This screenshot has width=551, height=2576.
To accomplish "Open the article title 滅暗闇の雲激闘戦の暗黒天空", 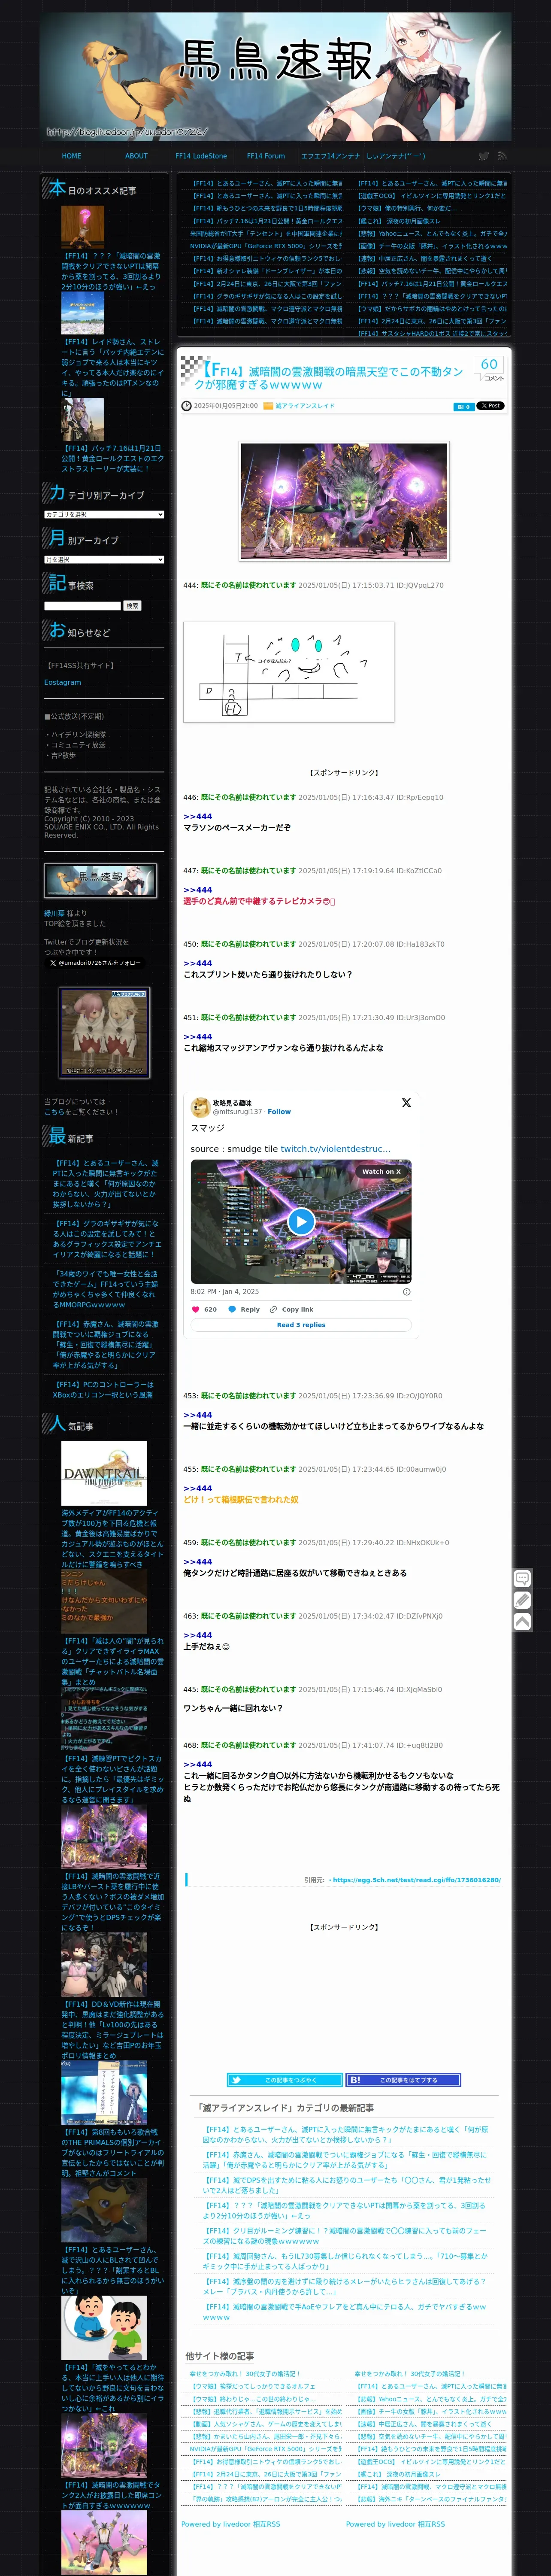I will tap(330, 377).
